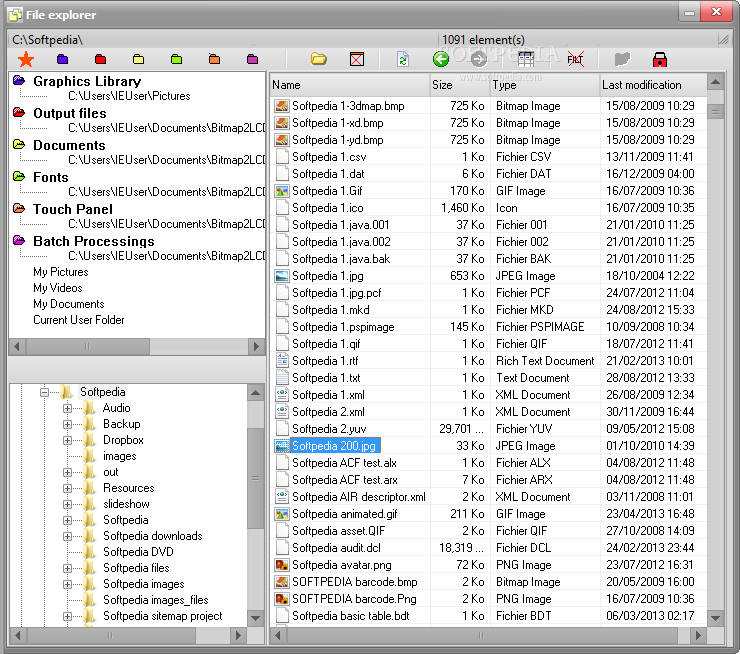
Task: Click the orange star favorites icon
Action: tap(26, 59)
